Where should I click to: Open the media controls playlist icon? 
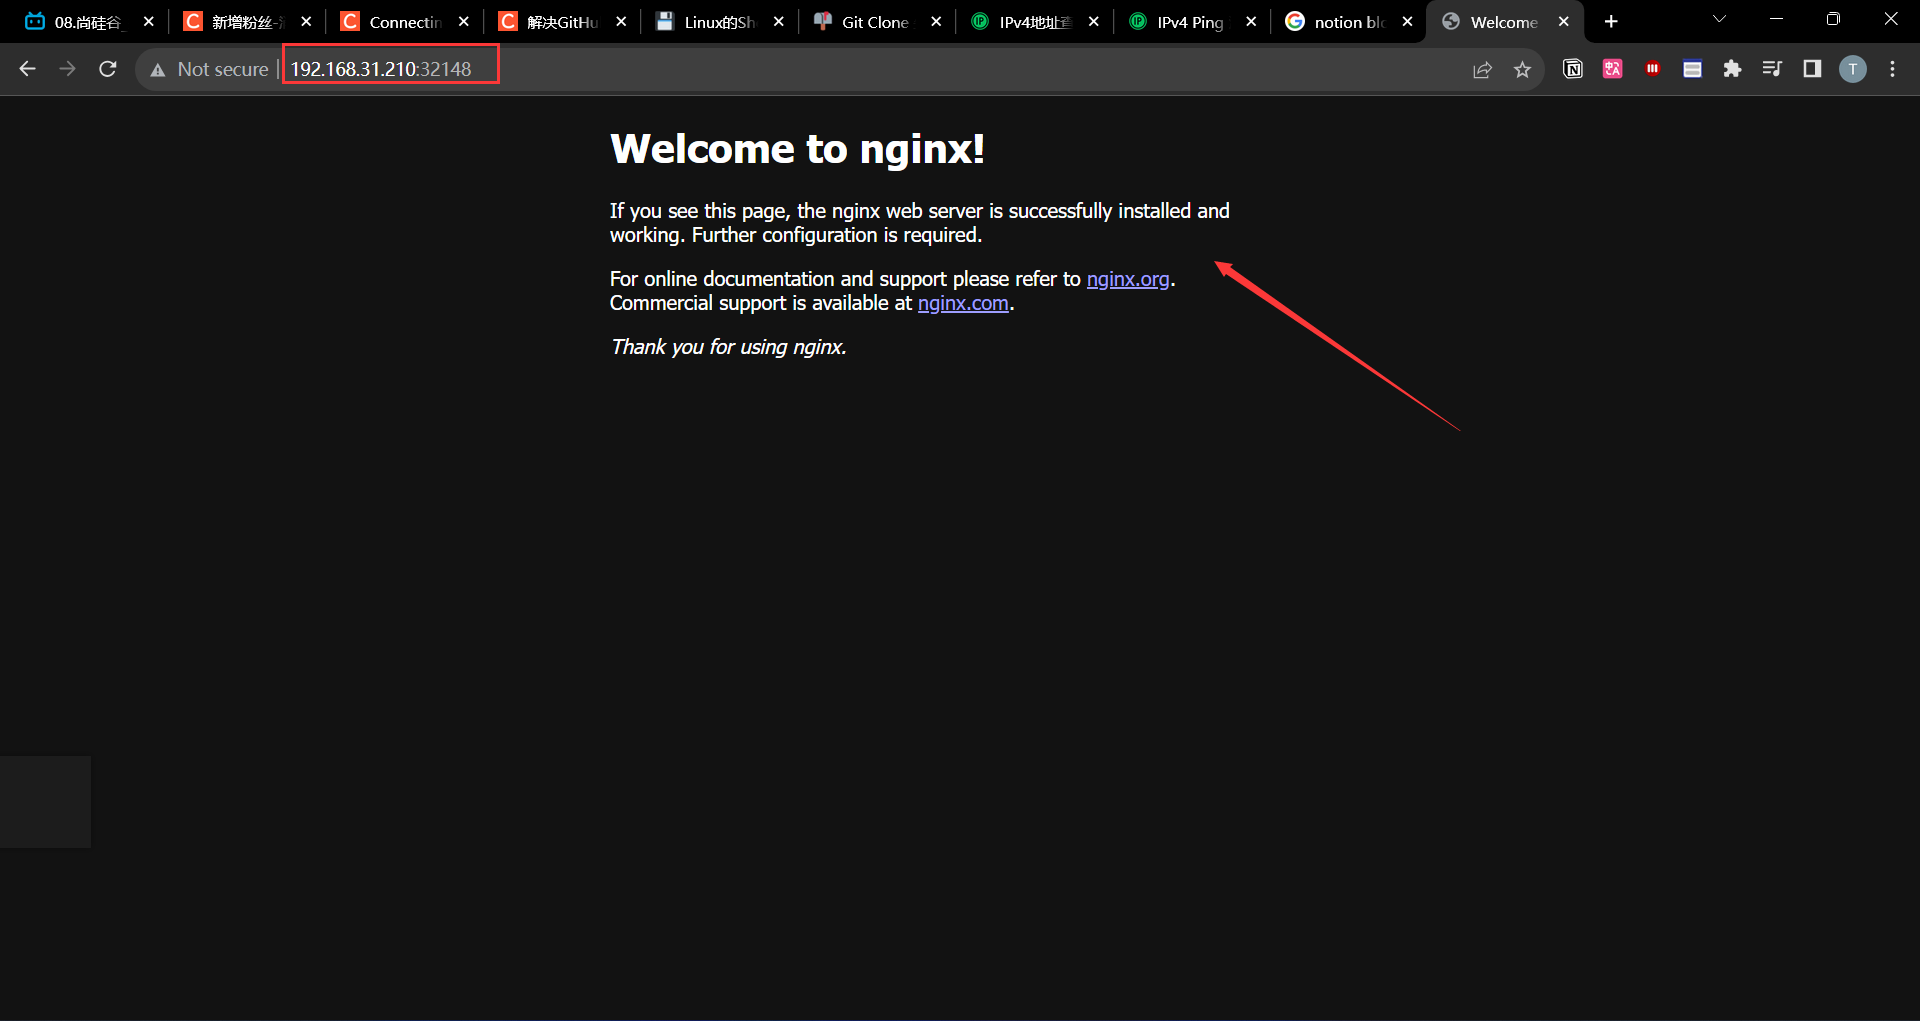1772,69
